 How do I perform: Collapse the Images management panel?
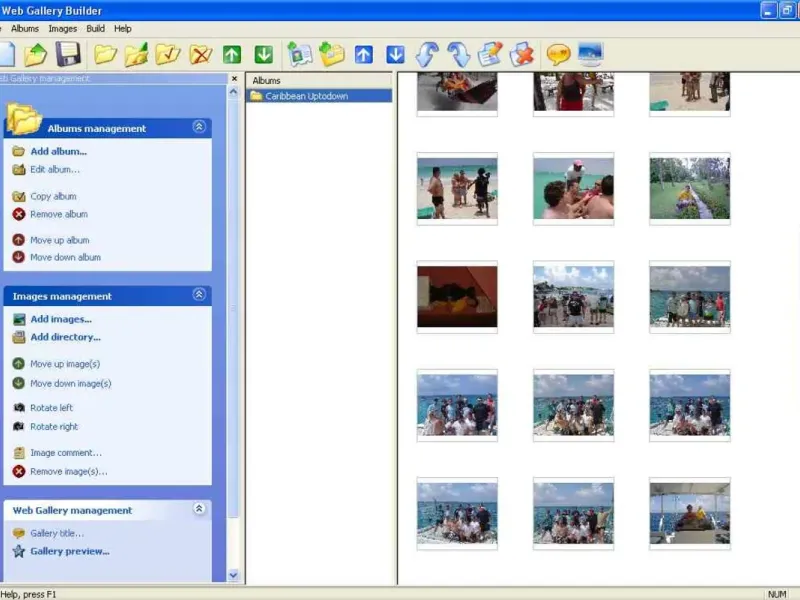click(199, 295)
